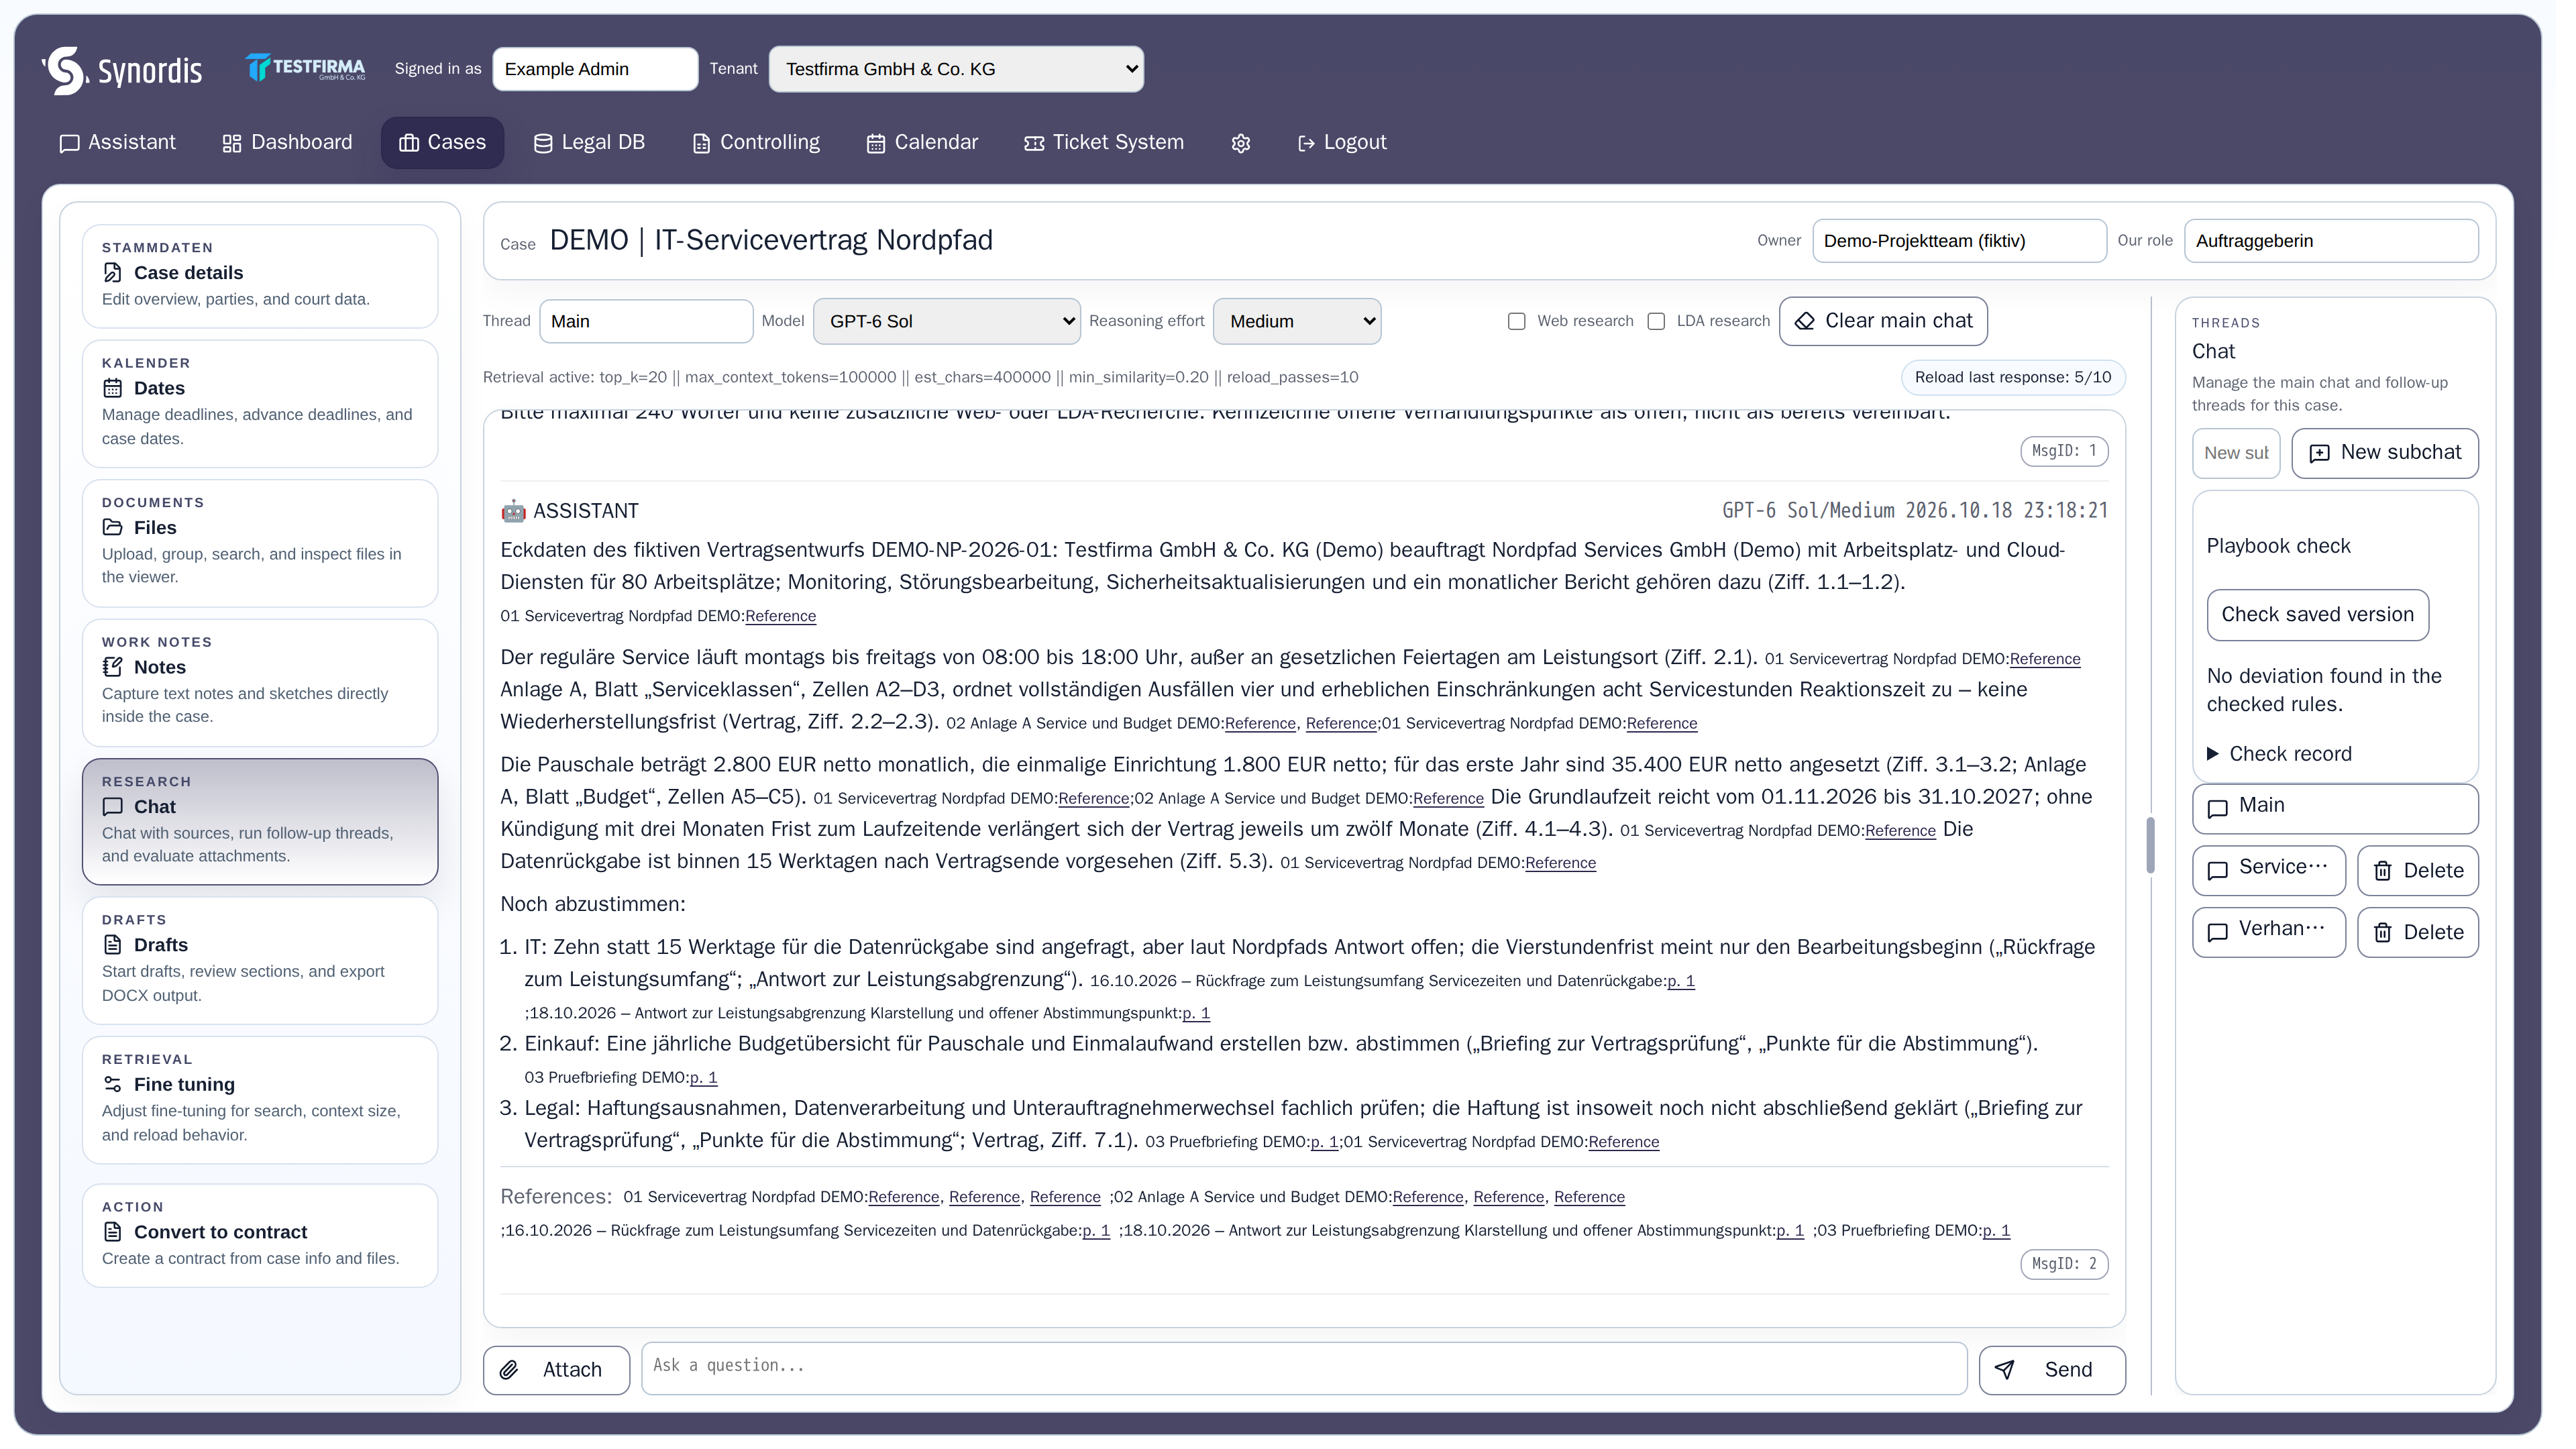
Task: Enable the LDA research checkbox
Action: pyautogui.click(x=1669, y=324)
